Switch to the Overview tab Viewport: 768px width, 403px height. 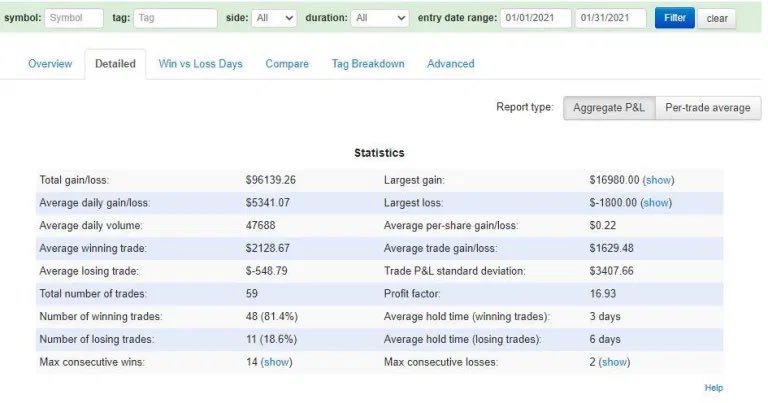50,64
